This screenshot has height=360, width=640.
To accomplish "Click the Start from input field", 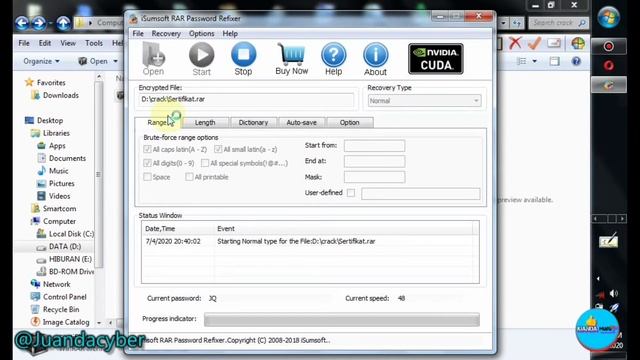I will pyautogui.click(x=374, y=145).
